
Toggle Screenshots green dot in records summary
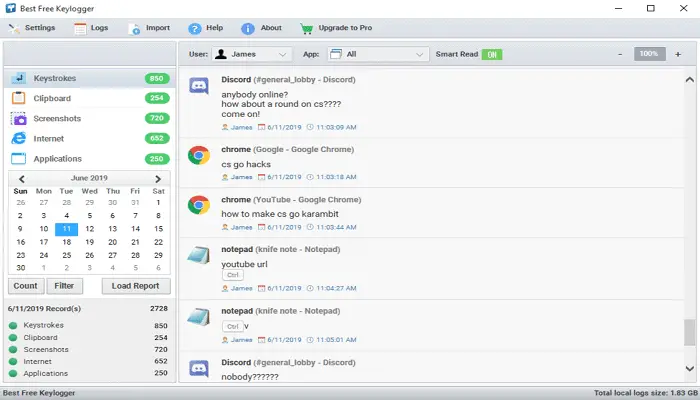13,350
